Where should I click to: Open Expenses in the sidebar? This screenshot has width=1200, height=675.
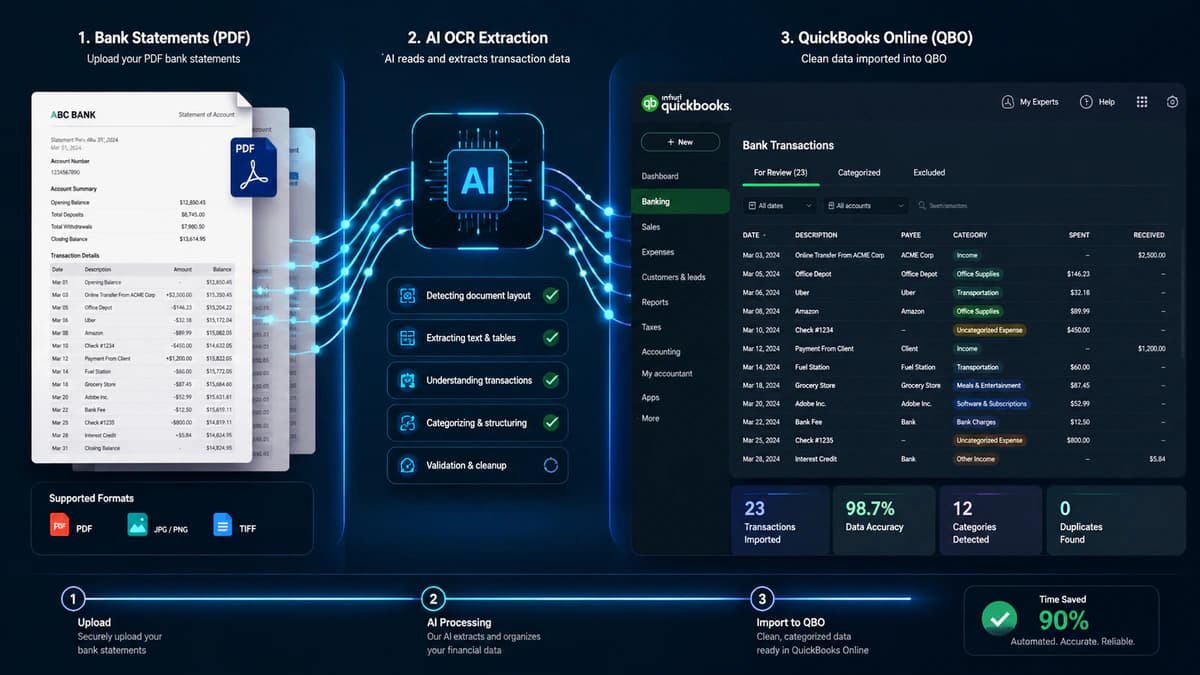pyautogui.click(x=658, y=252)
